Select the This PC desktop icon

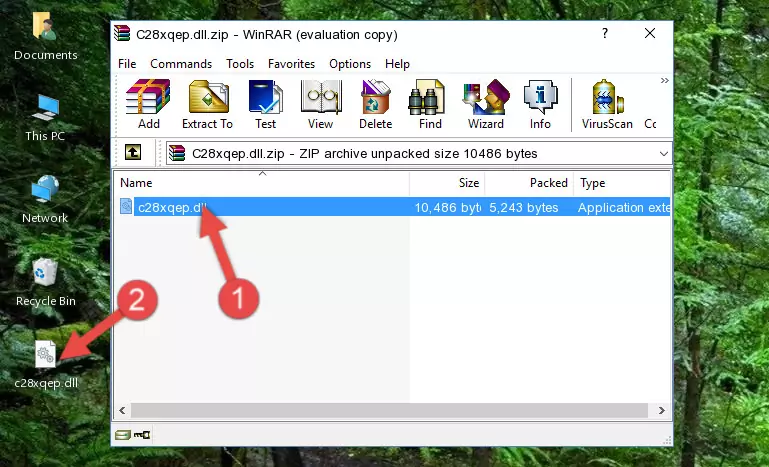(x=45, y=118)
